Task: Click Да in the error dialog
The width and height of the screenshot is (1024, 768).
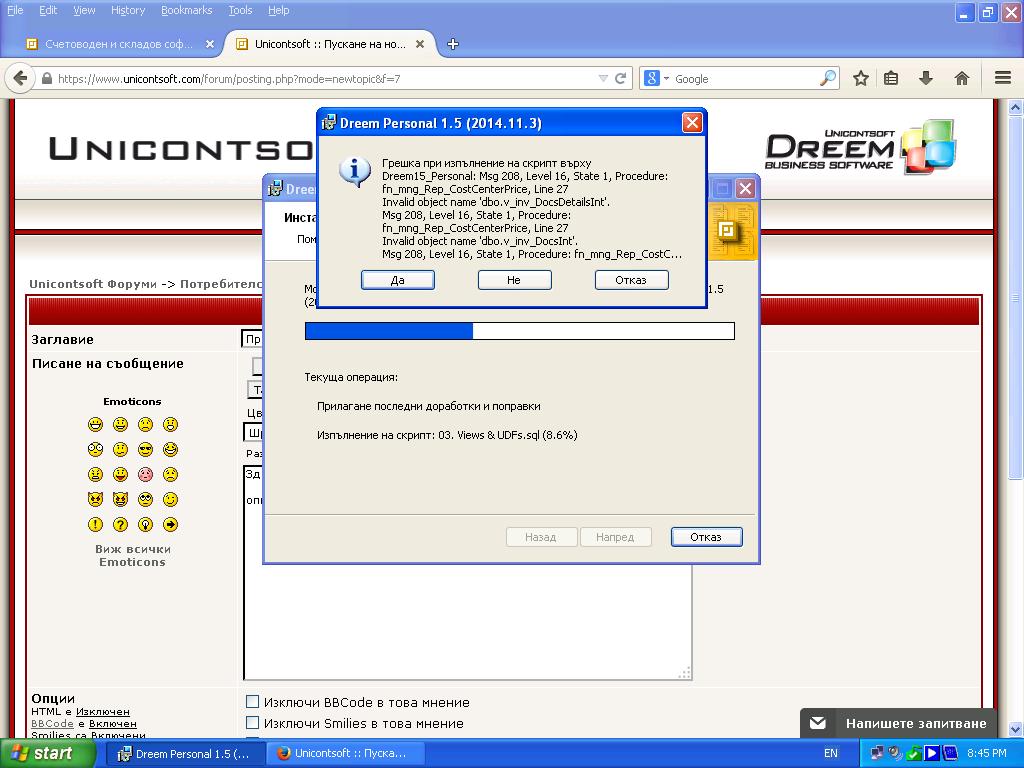Action: [x=398, y=280]
